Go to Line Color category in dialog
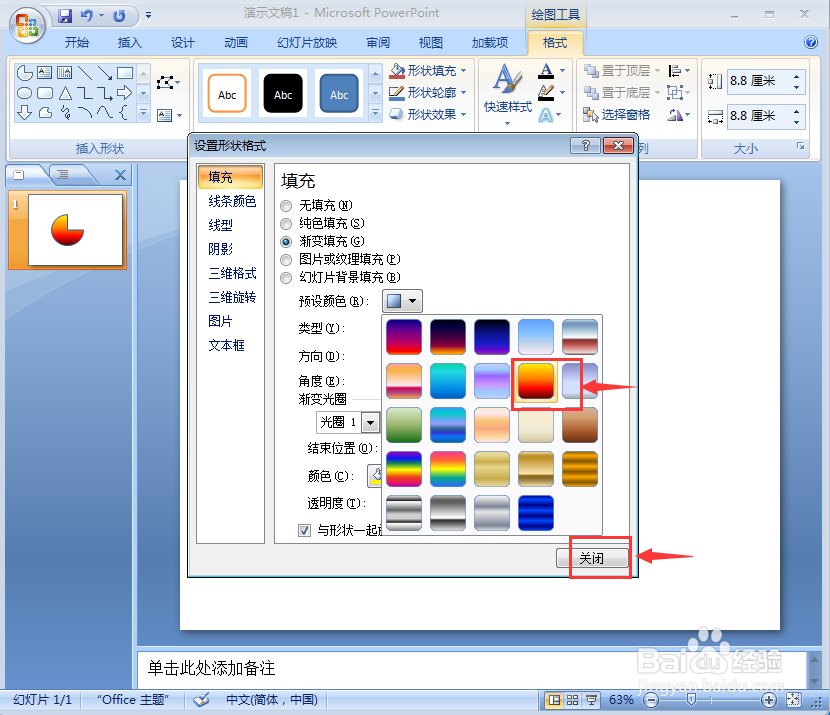The width and height of the screenshot is (830, 715). click(x=232, y=201)
